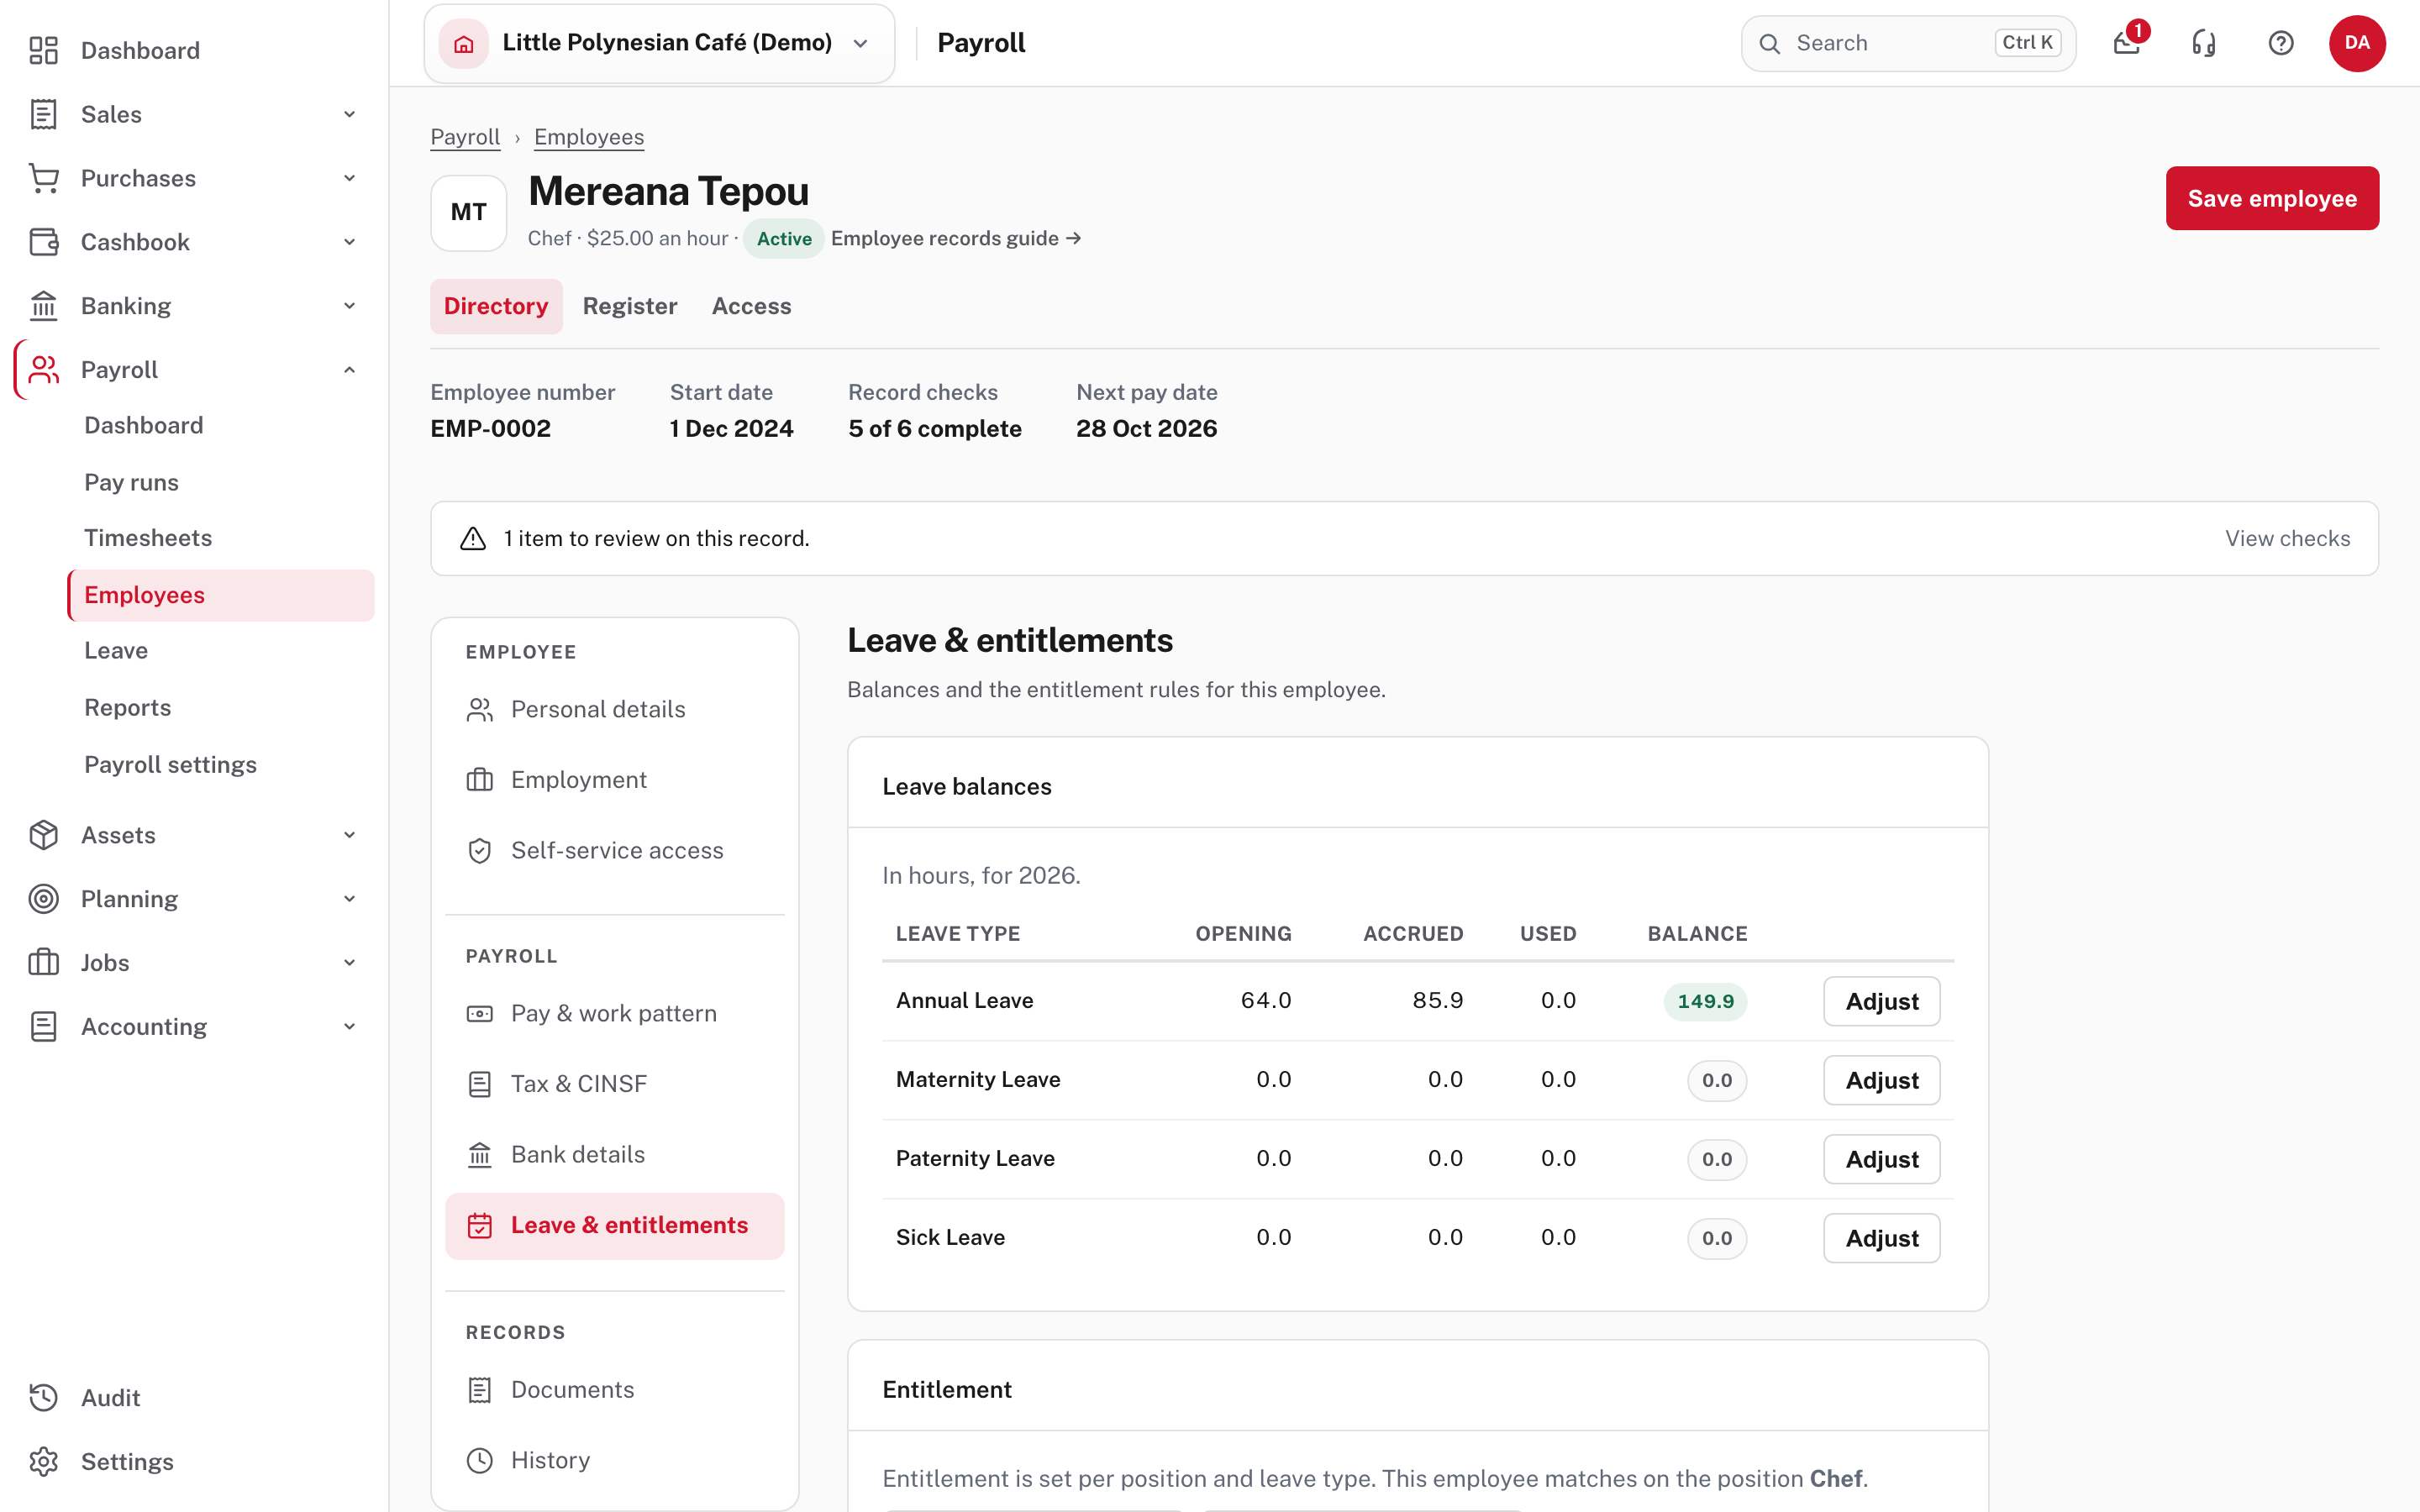This screenshot has width=2420, height=1512.
Task: Click the Self-service access shield icon
Action: (480, 850)
